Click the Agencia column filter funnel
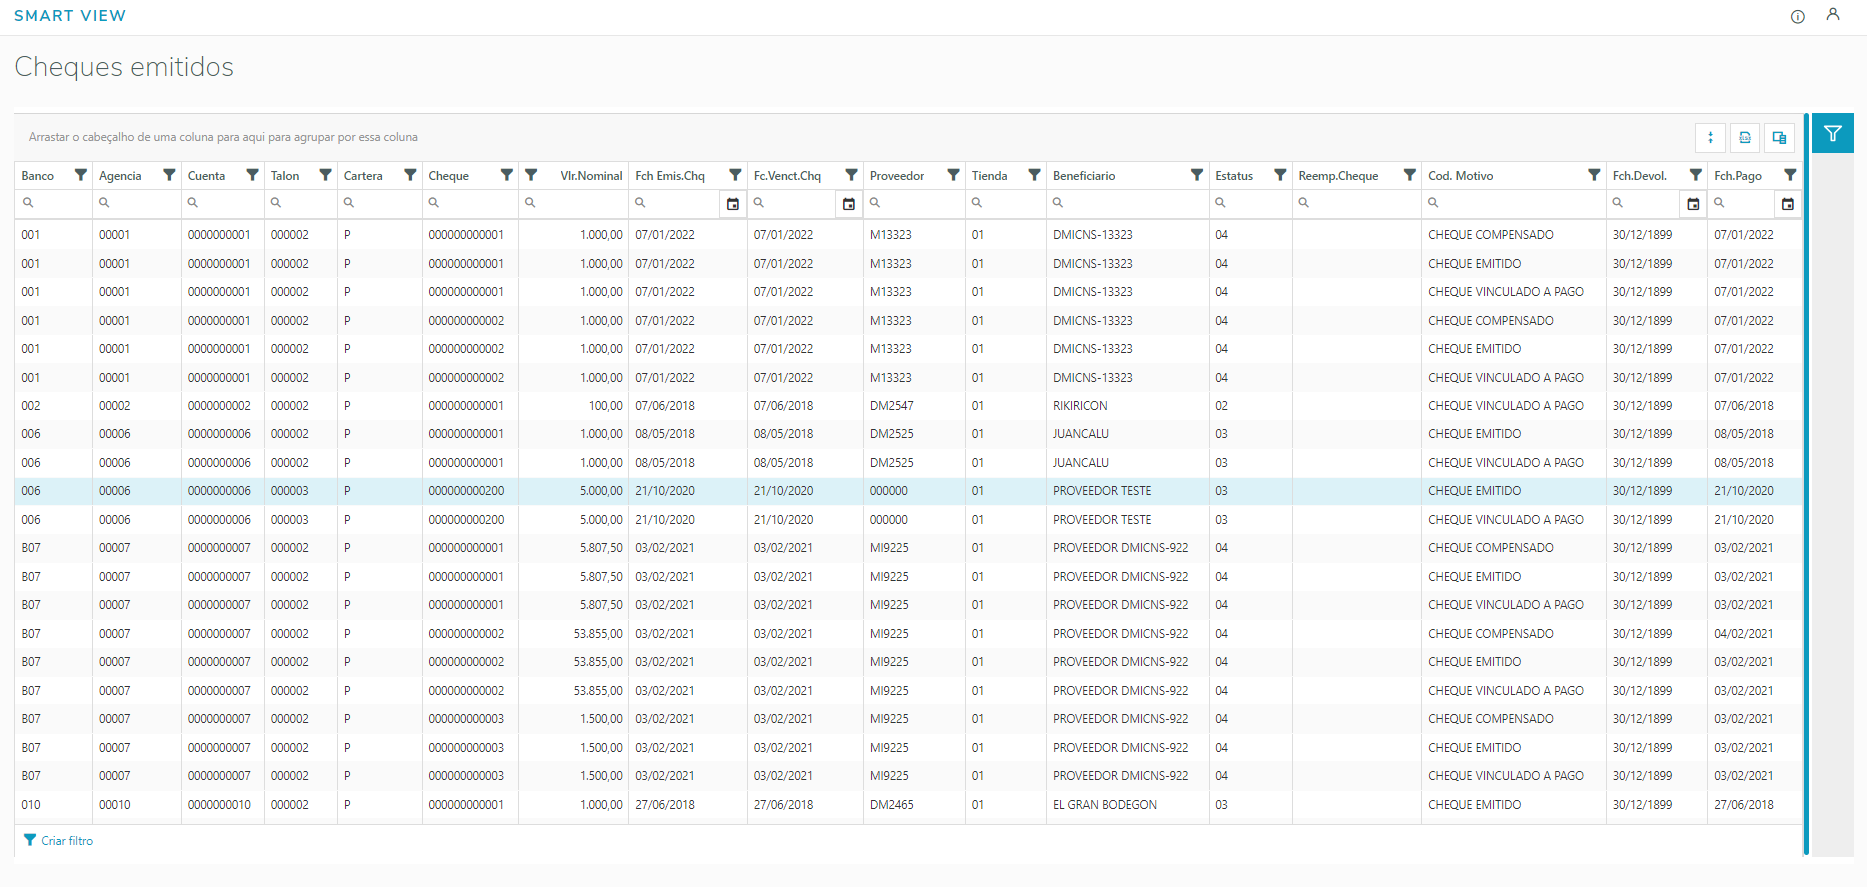 pyautogui.click(x=169, y=175)
